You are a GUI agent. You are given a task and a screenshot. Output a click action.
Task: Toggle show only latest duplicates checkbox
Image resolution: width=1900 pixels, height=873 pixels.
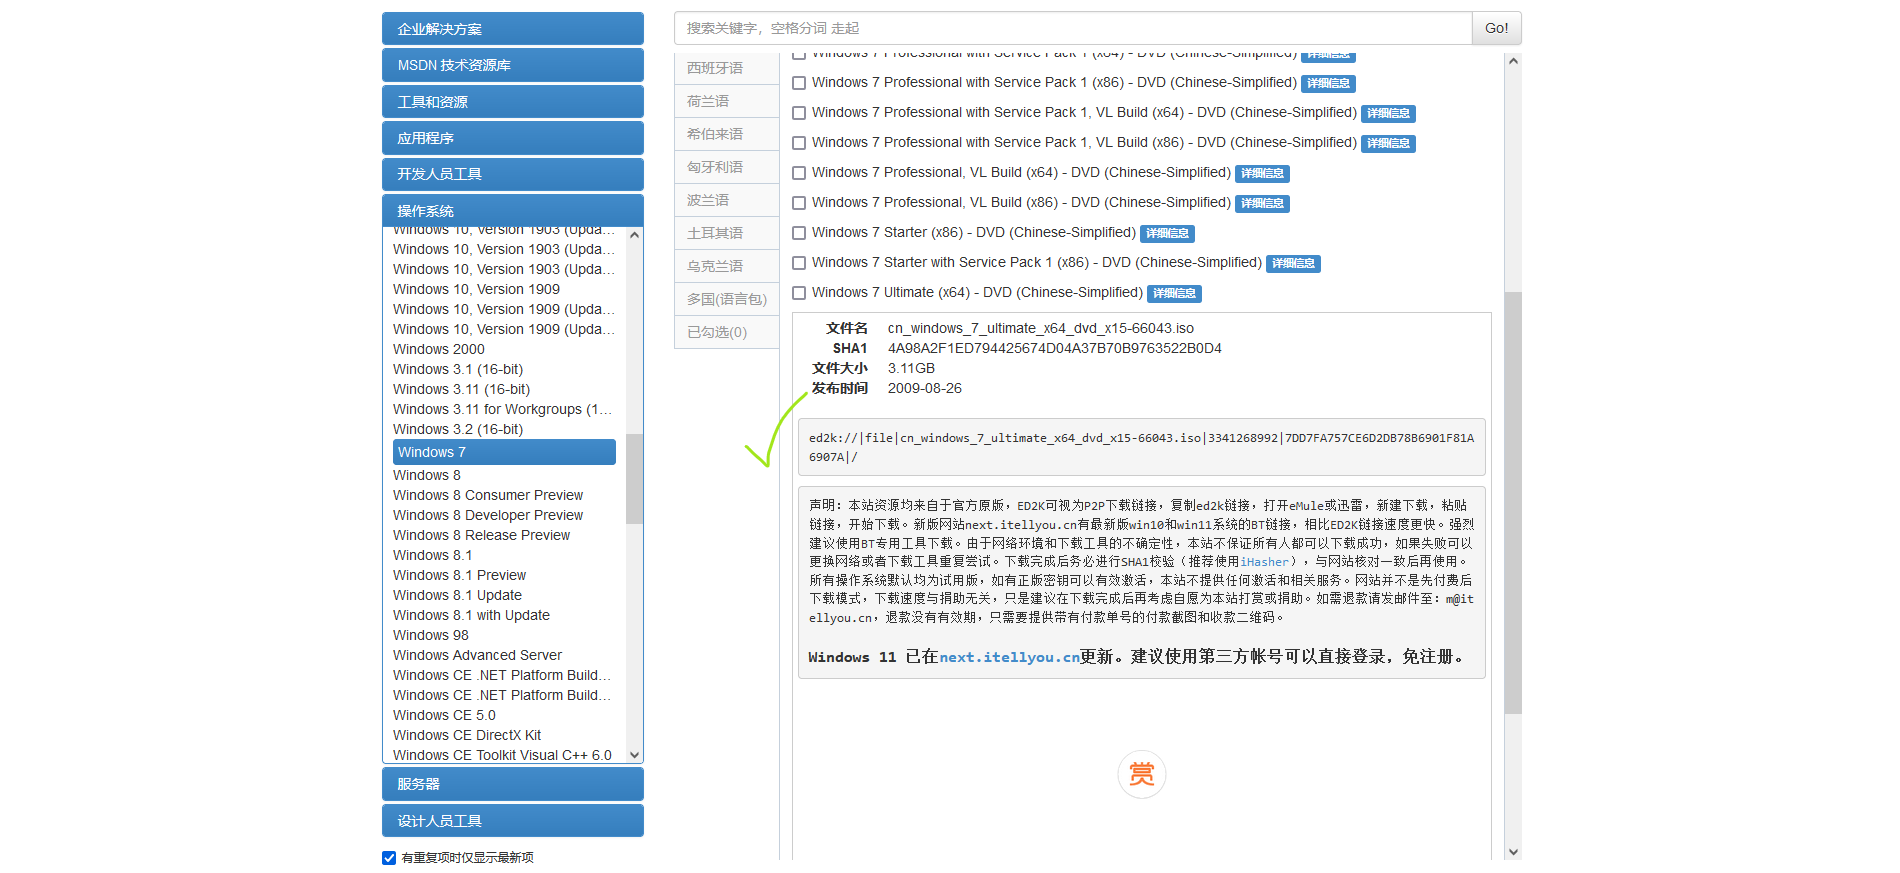click(x=389, y=858)
